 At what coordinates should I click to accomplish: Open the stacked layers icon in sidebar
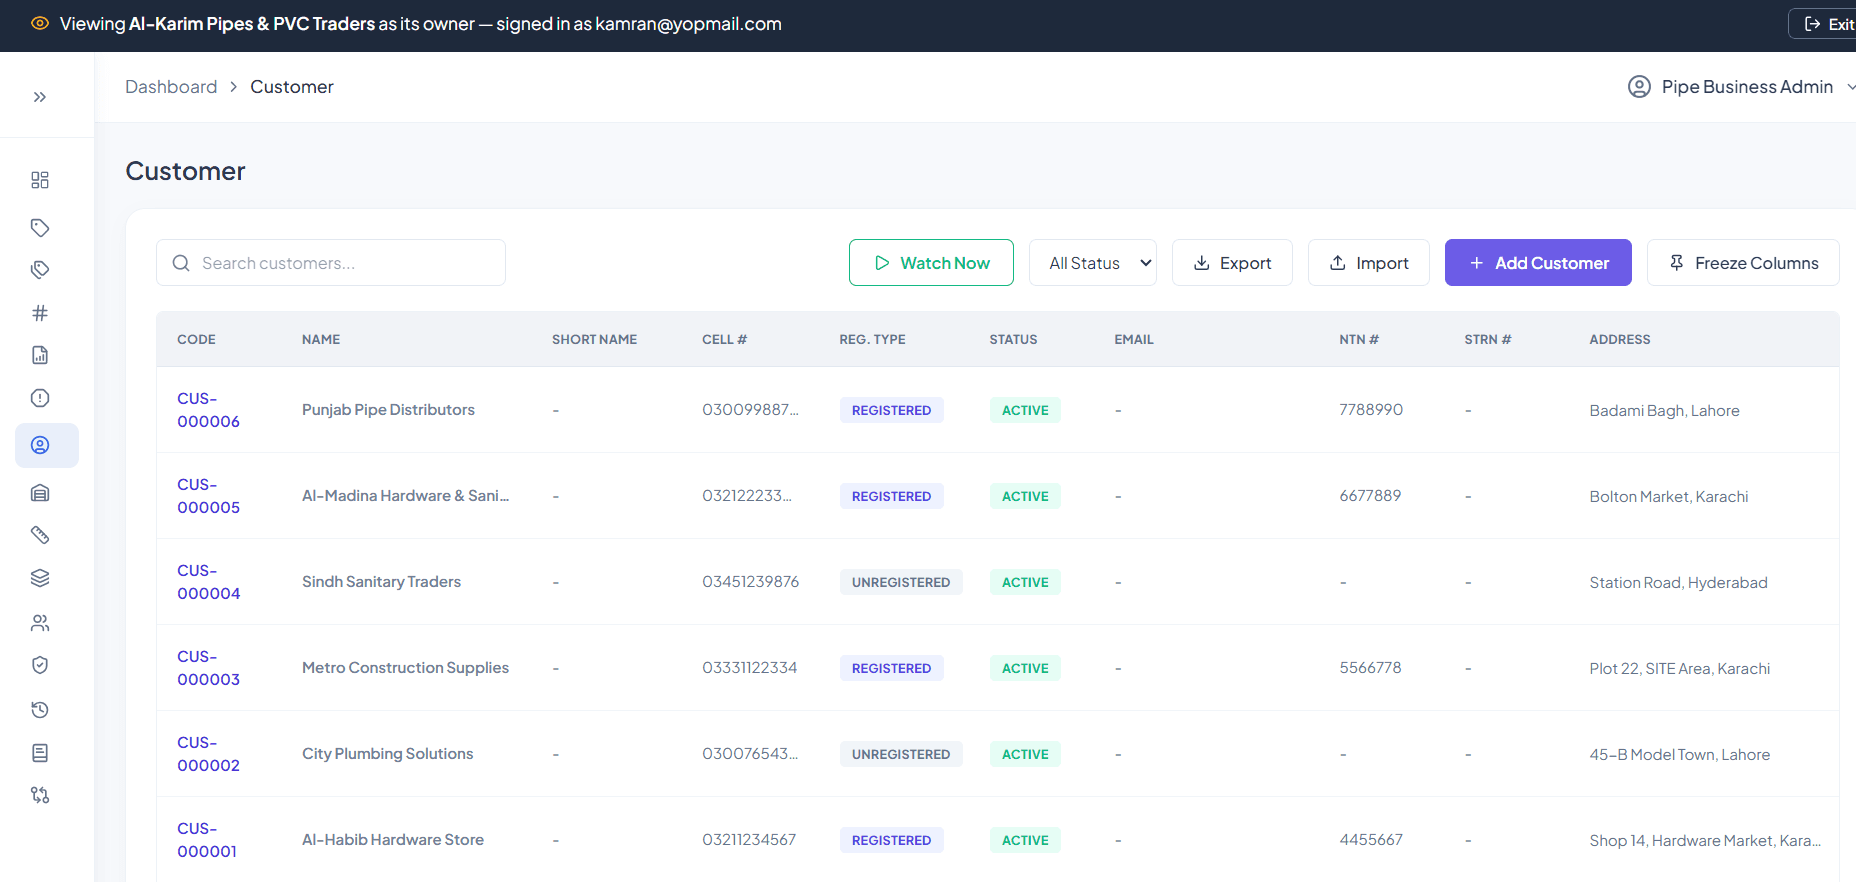point(40,578)
